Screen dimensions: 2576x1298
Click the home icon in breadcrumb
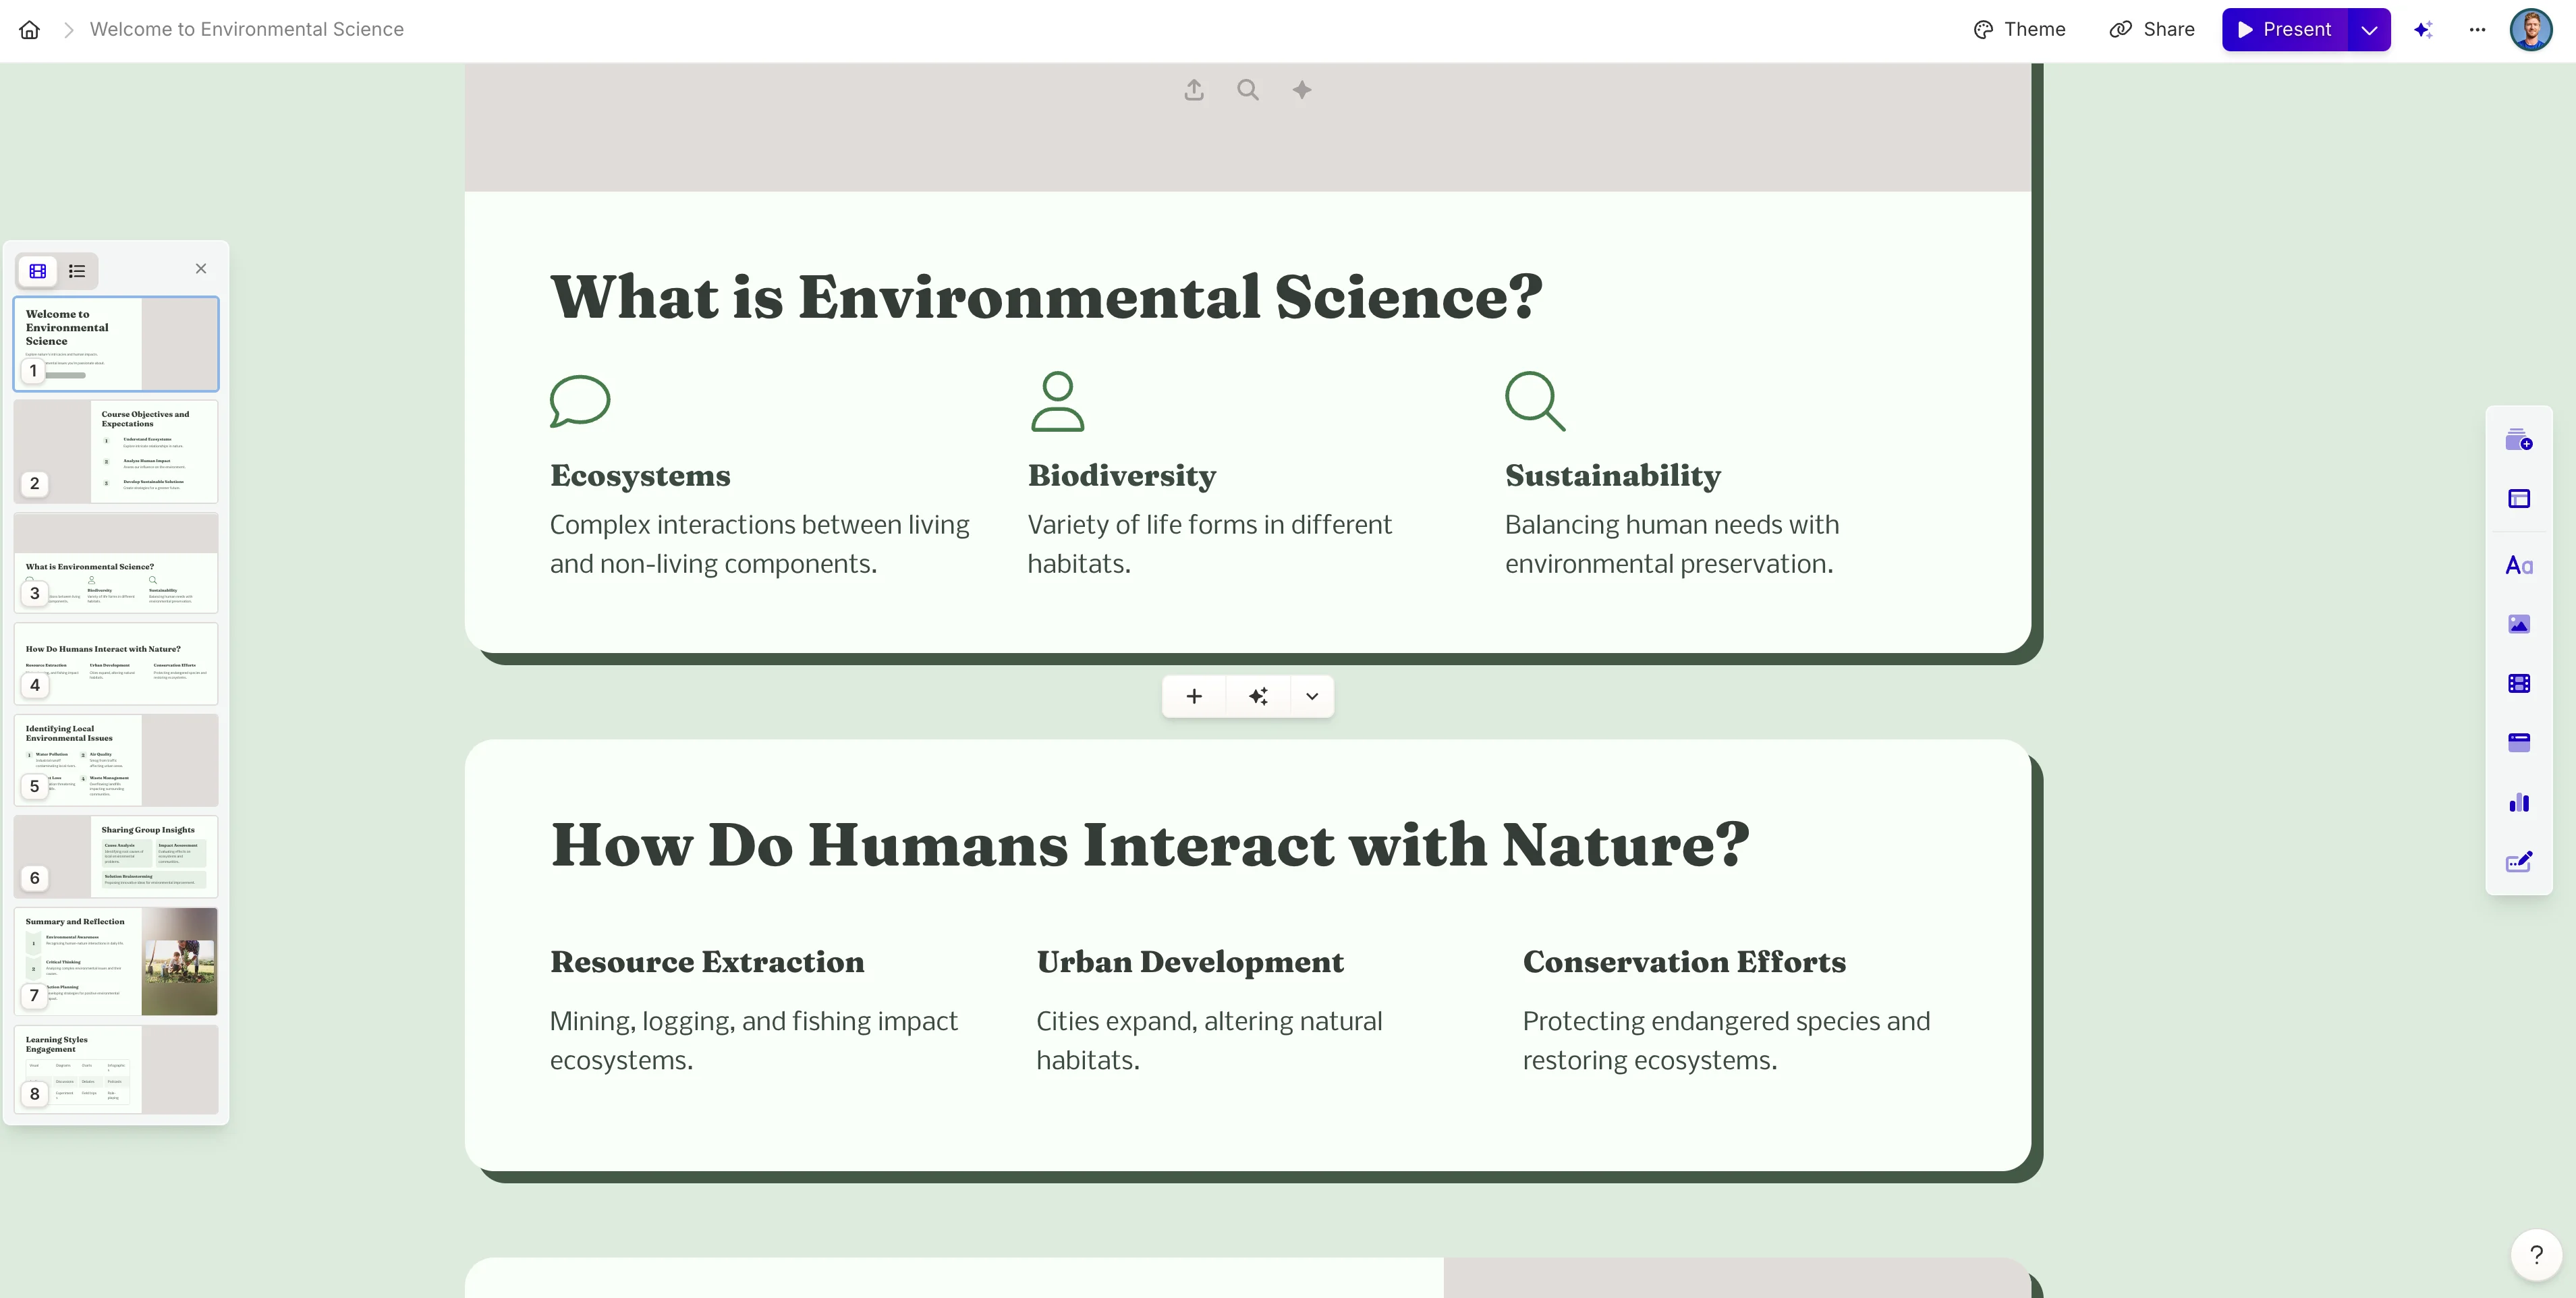point(29,30)
